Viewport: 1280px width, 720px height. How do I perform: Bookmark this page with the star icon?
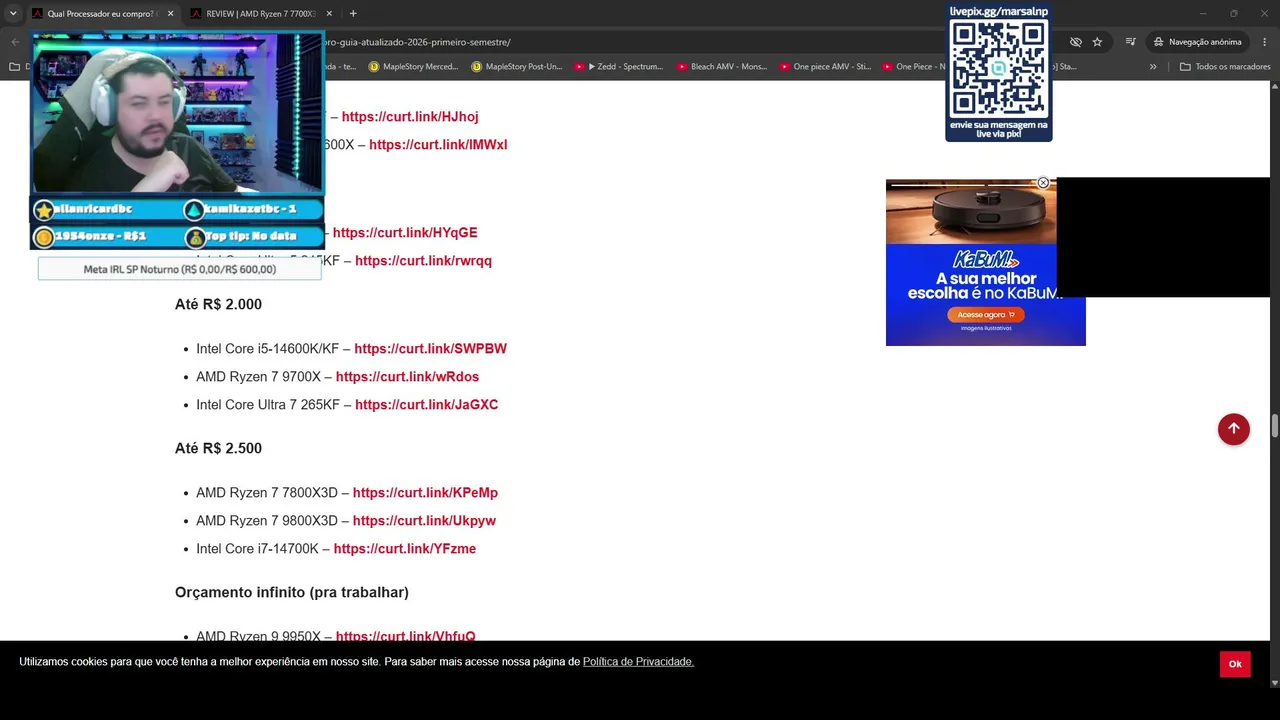pyautogui.click(x=1097, y=42)
